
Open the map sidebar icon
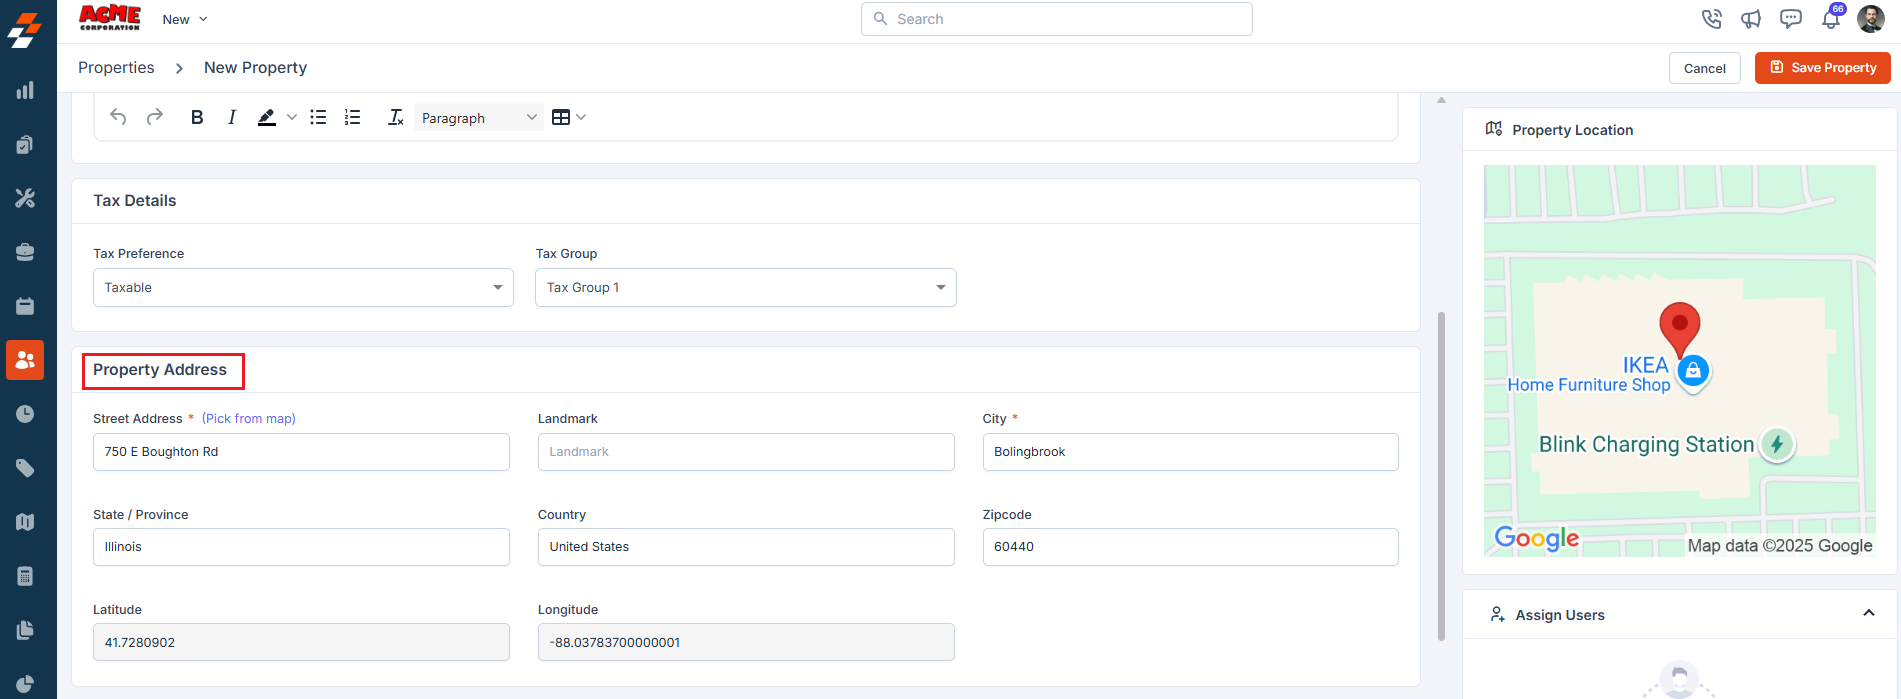25,522
